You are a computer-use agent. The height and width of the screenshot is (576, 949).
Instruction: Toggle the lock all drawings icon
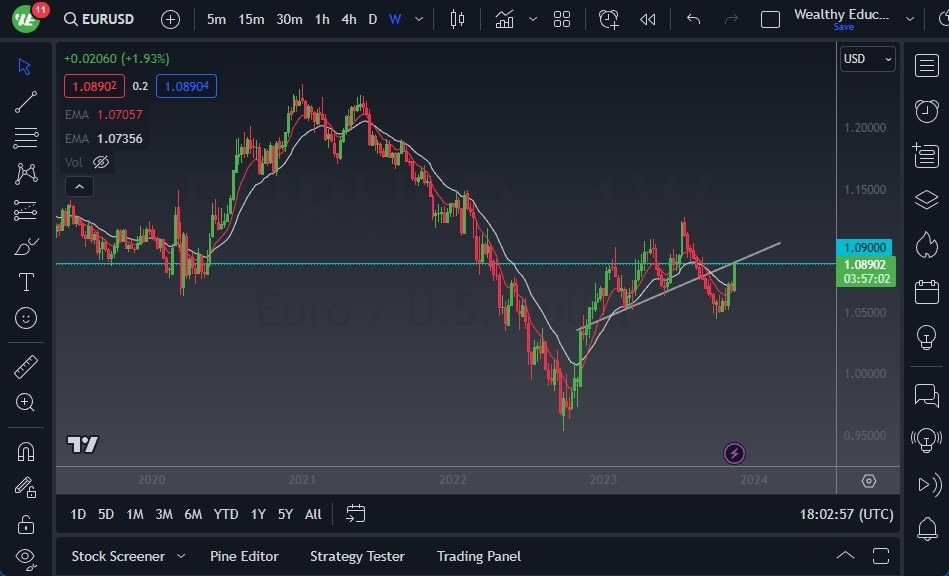tap(26, 525)
